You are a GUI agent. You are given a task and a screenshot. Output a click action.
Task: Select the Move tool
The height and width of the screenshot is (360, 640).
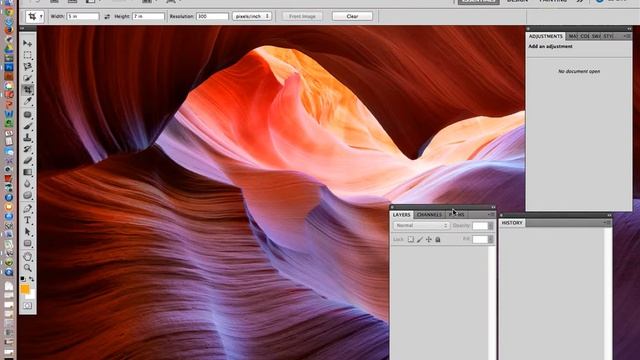click(27, 43)
